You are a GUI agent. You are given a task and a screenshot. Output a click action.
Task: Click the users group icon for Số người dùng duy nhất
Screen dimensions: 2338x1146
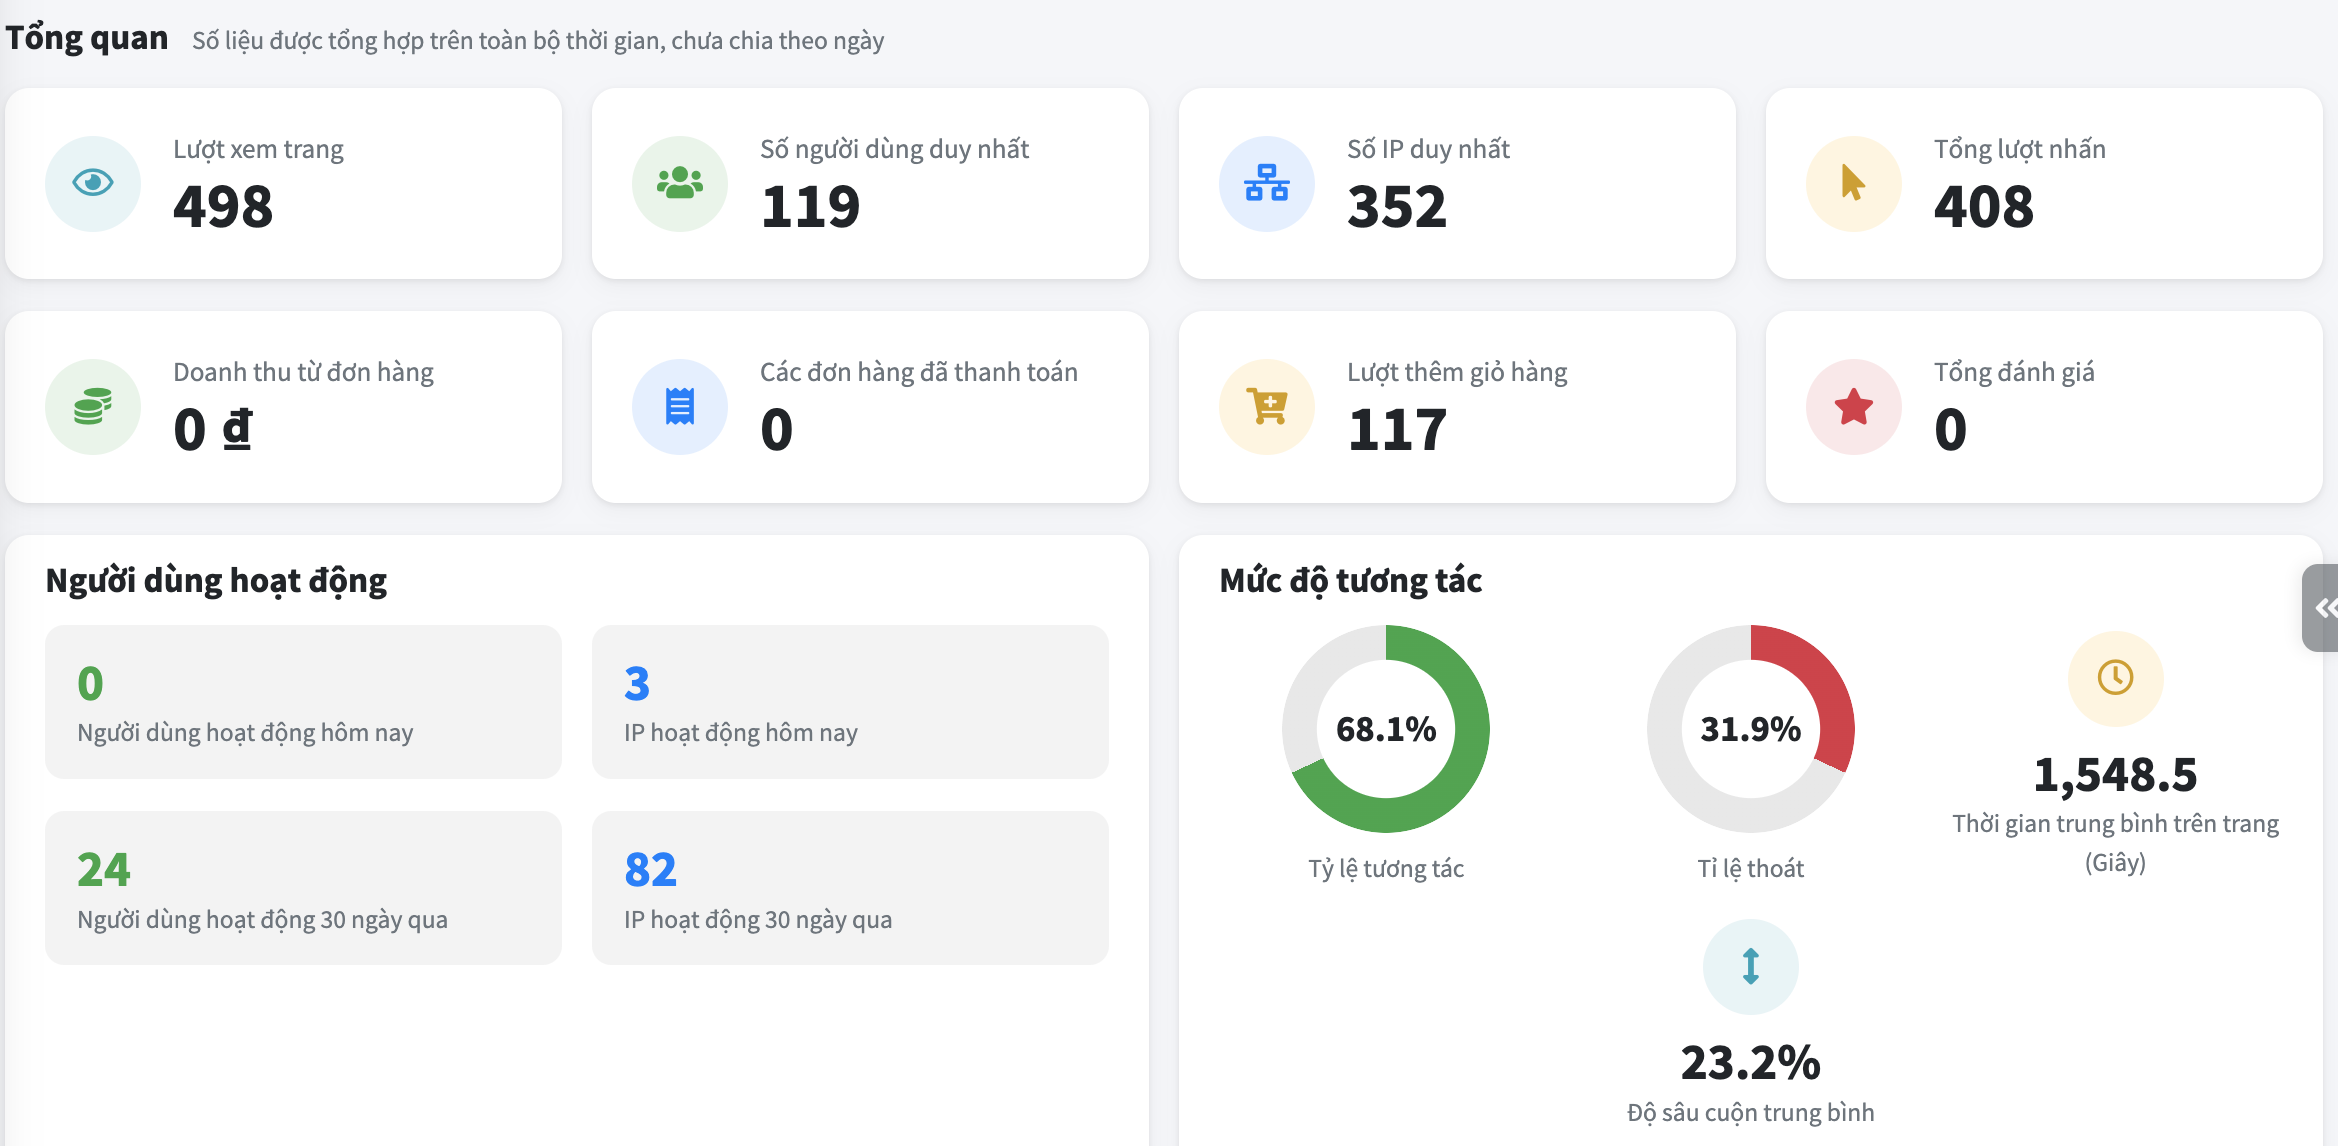point(680,183)
